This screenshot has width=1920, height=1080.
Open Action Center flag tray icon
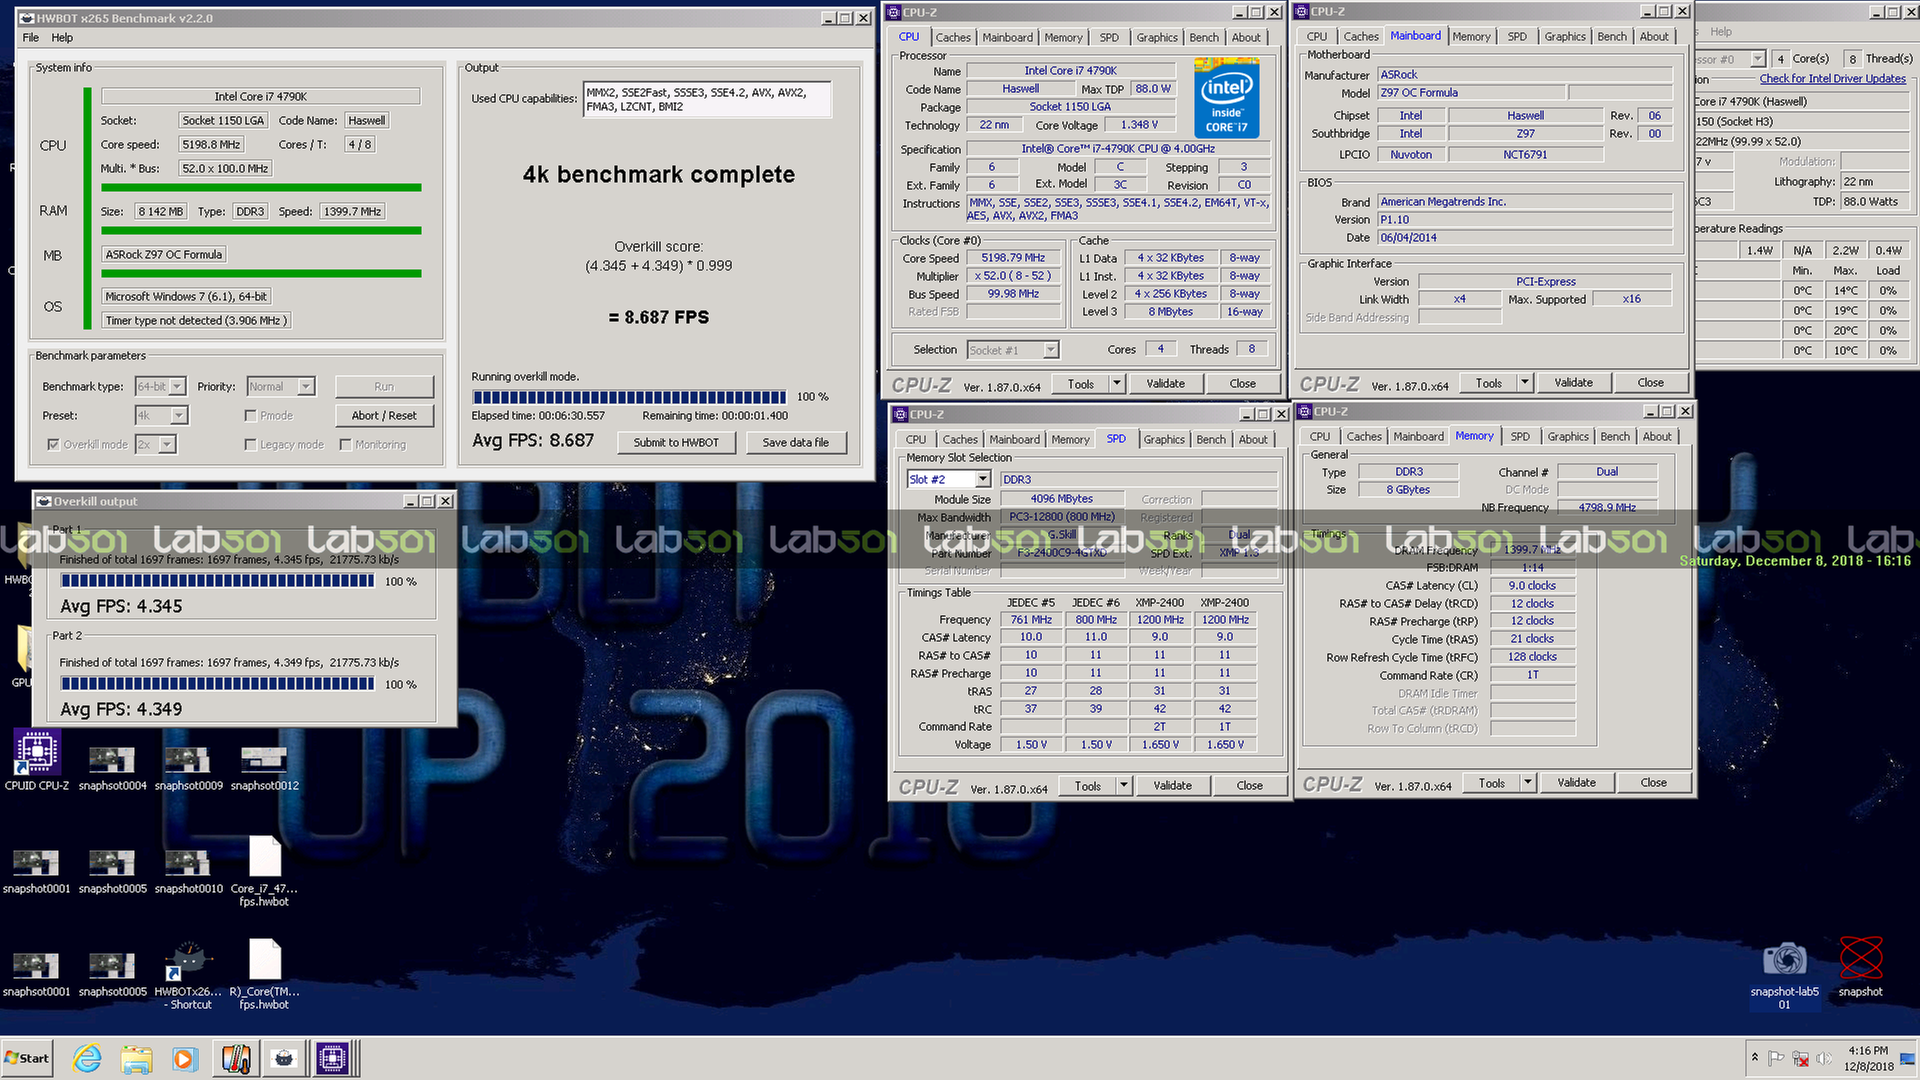[x=1776, y=1058]
